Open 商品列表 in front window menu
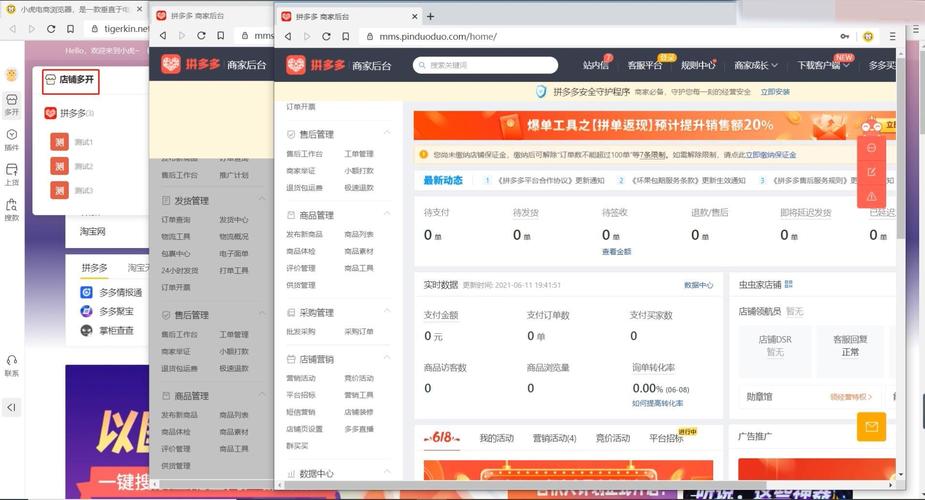 coord(359,235)
